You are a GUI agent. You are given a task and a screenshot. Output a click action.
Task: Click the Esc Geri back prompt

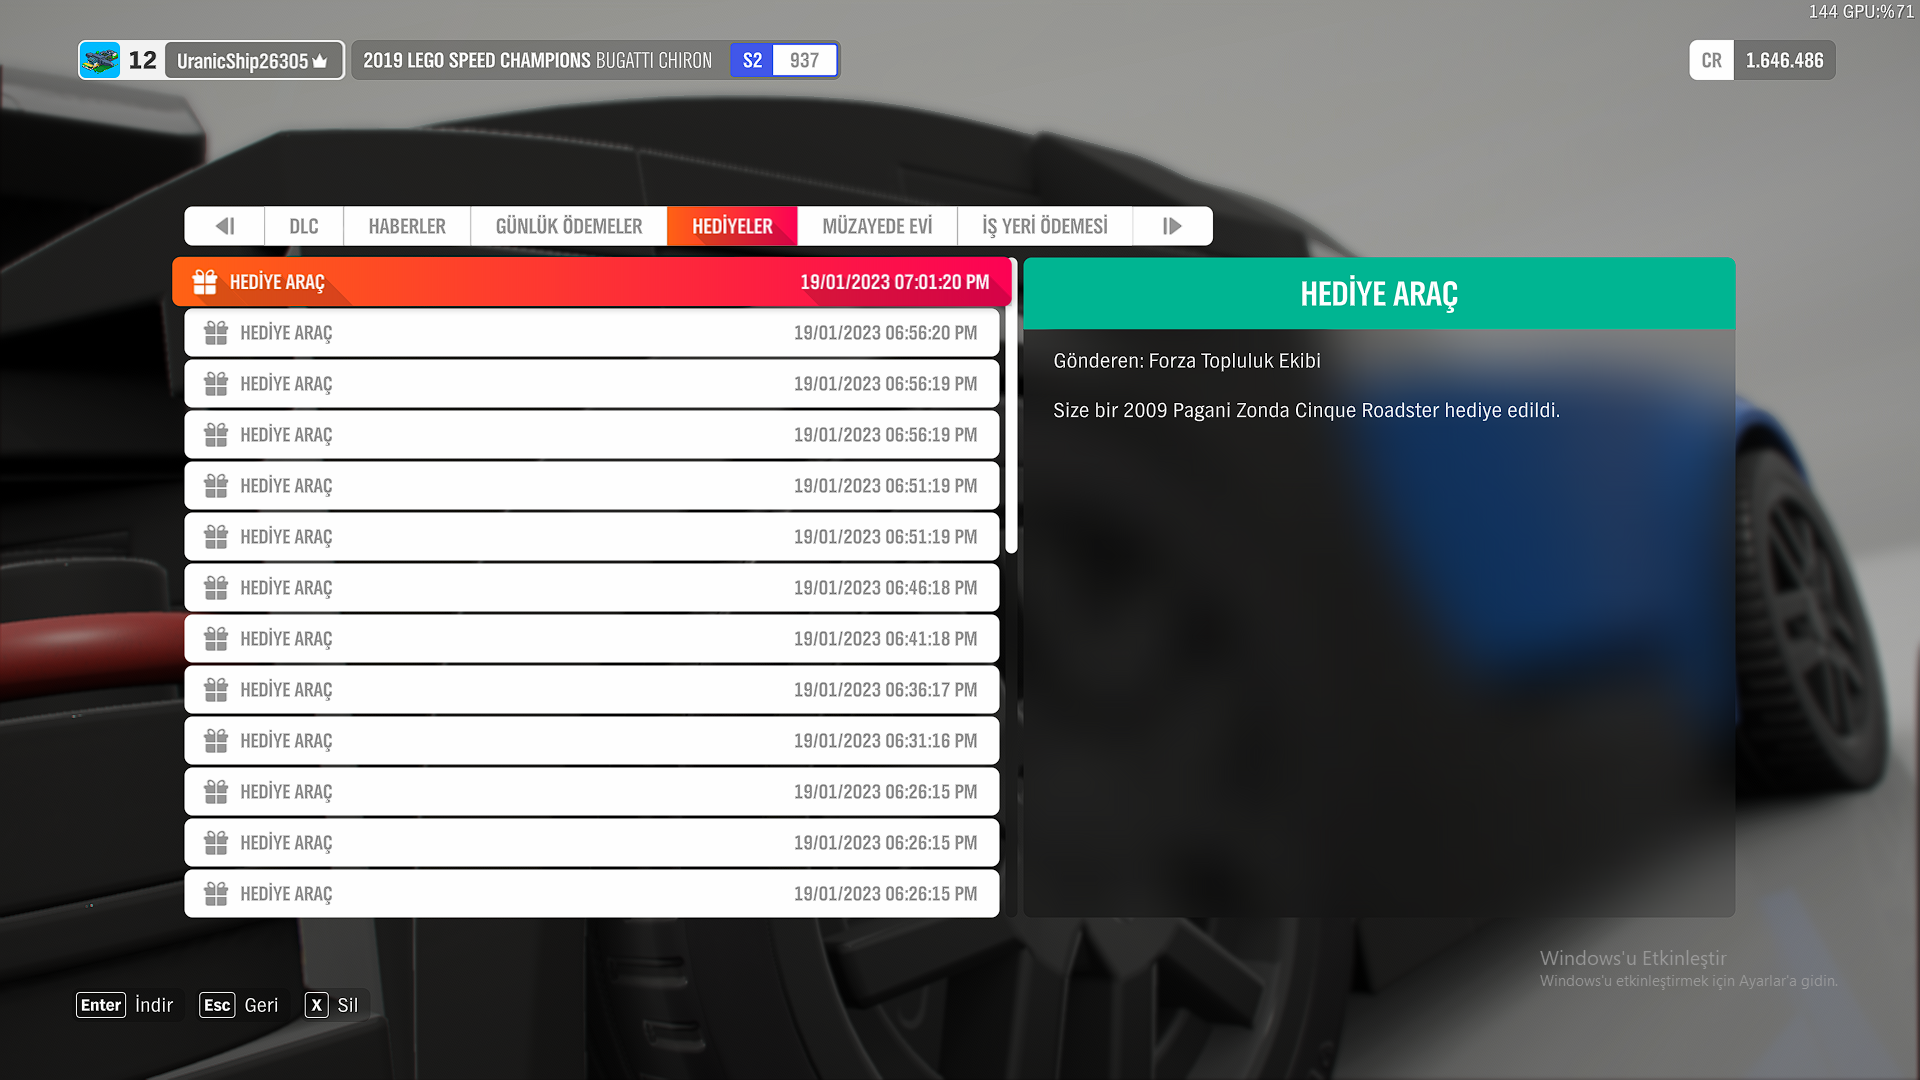[x=239, y=1005]
